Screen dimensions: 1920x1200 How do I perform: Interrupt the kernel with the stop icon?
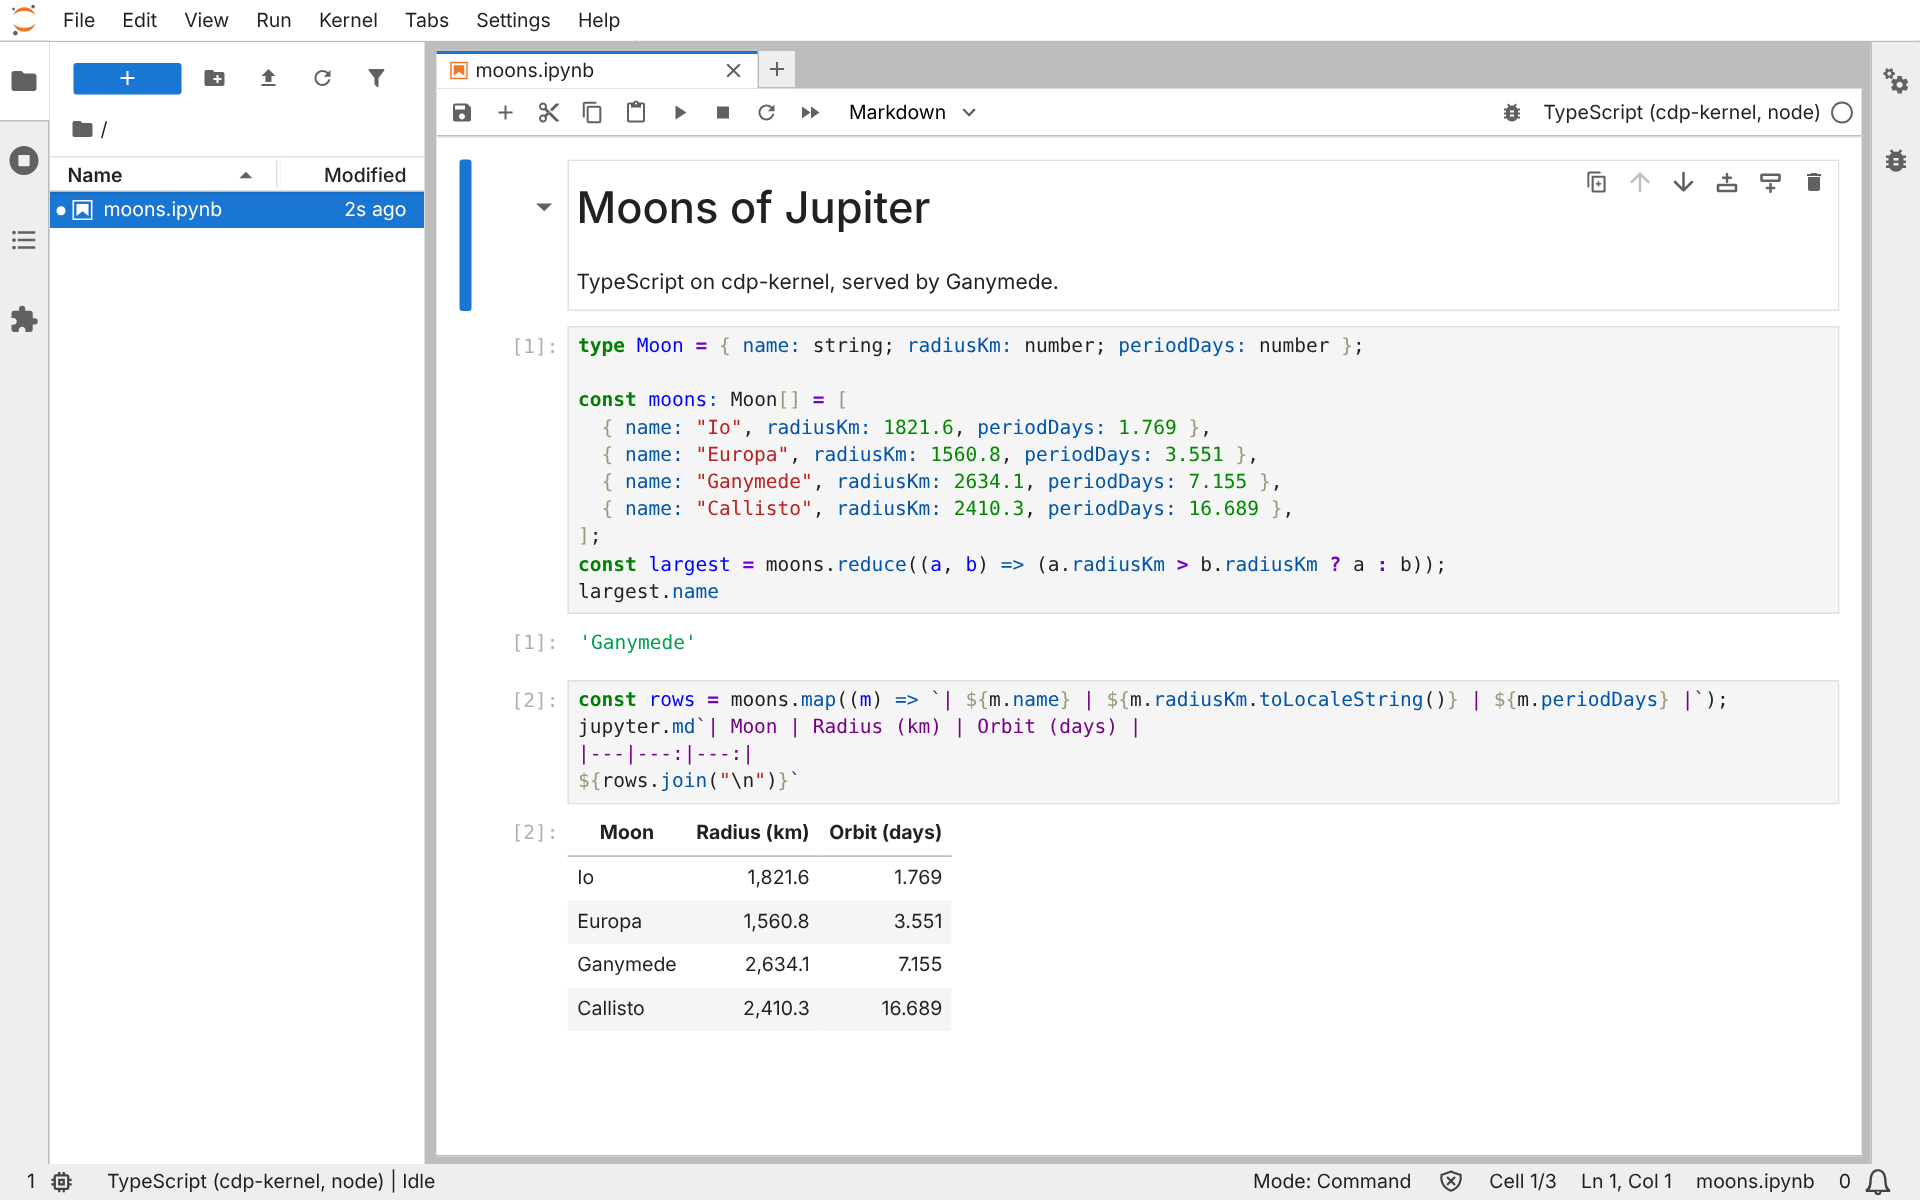coord(723,113)
